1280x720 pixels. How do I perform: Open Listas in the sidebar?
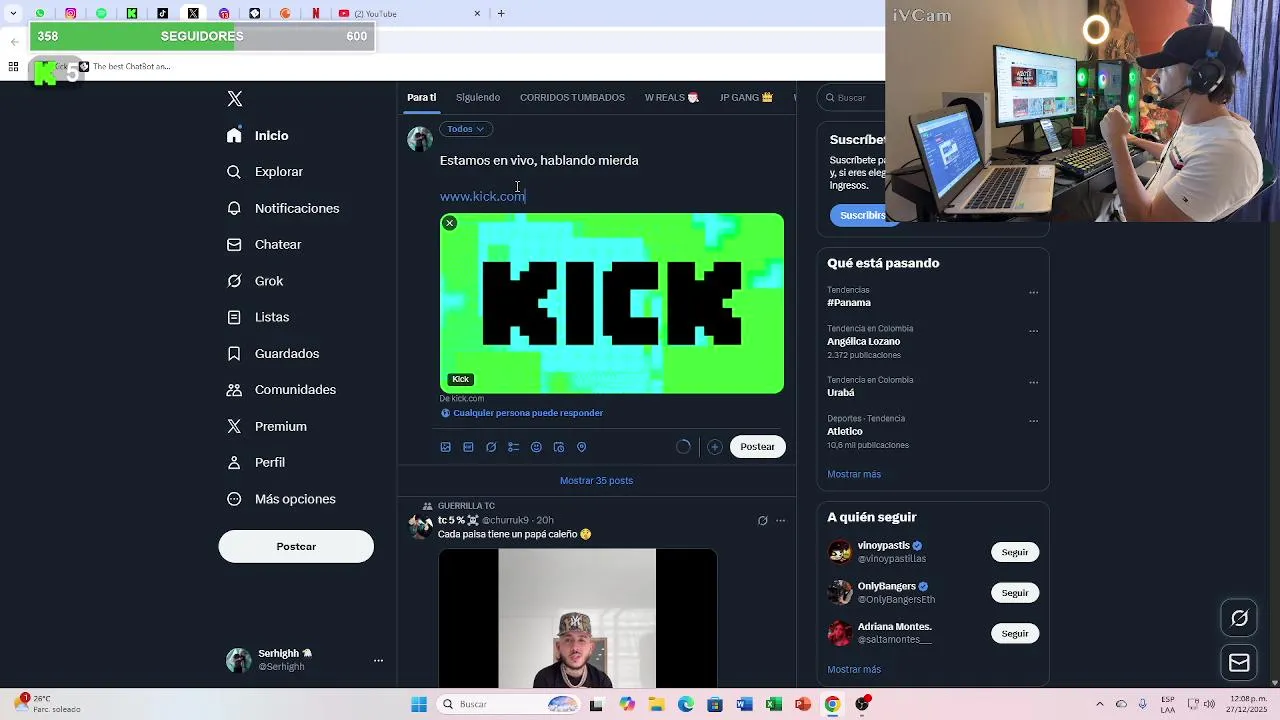click(258, 317)
